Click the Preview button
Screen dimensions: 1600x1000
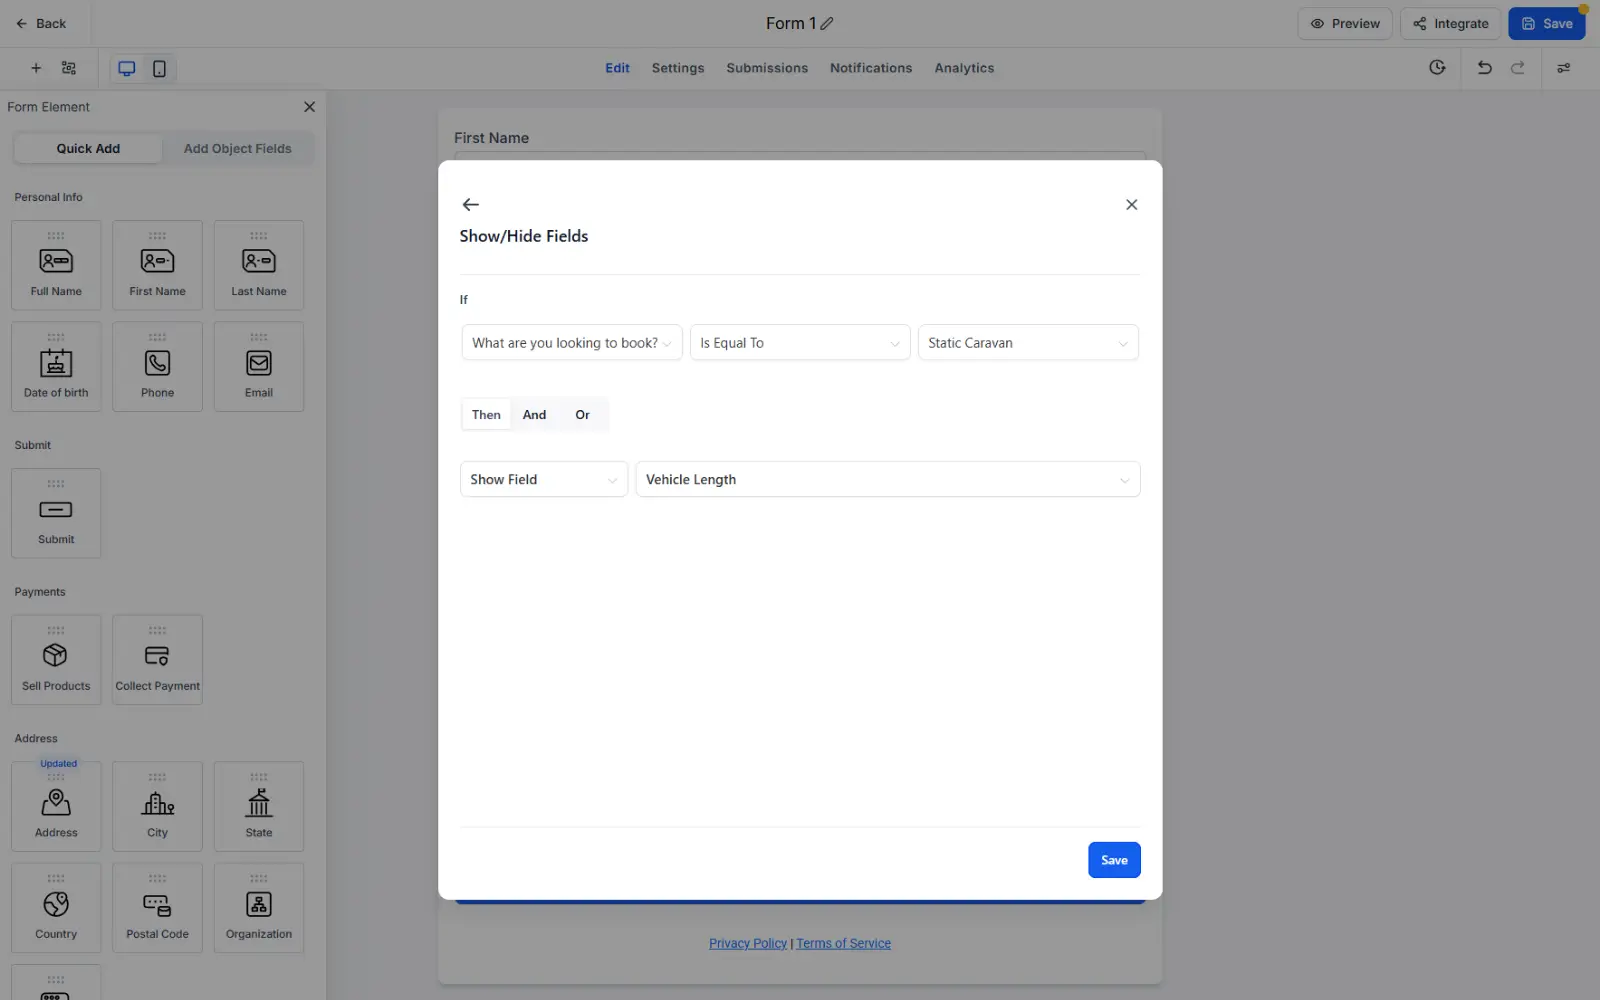click(x=1345, y=24)
